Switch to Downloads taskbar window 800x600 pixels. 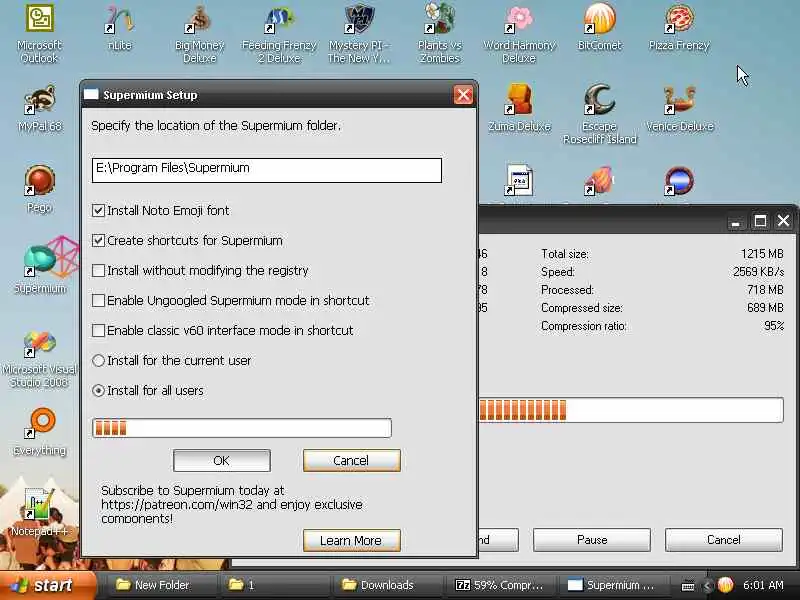point(388,585)
